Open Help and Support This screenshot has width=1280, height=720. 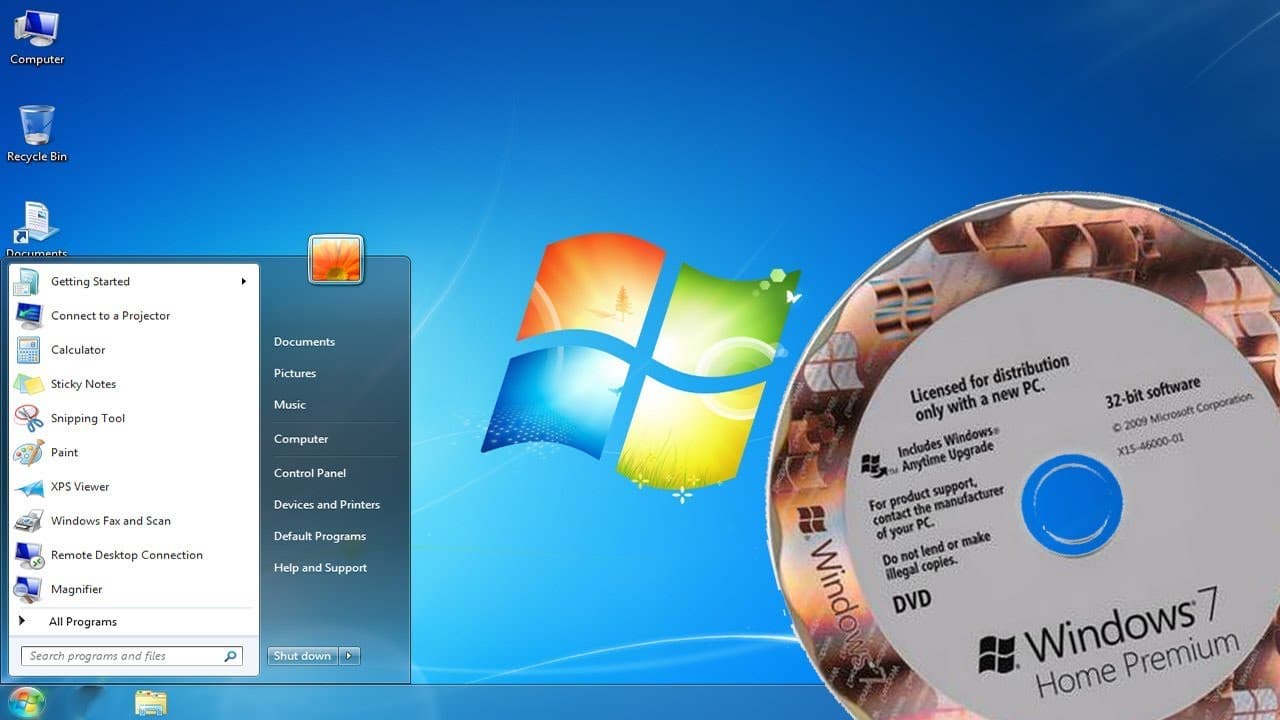(x=320, y=567)
